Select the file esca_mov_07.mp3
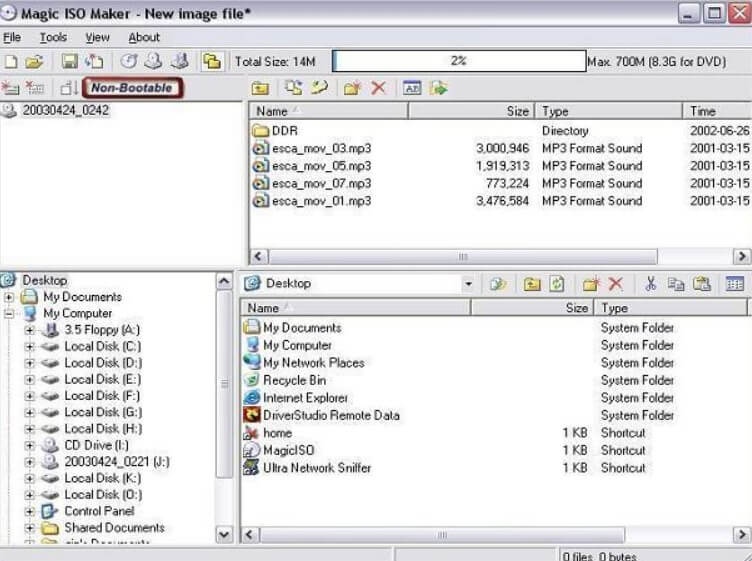 click(x=321, y=183)
